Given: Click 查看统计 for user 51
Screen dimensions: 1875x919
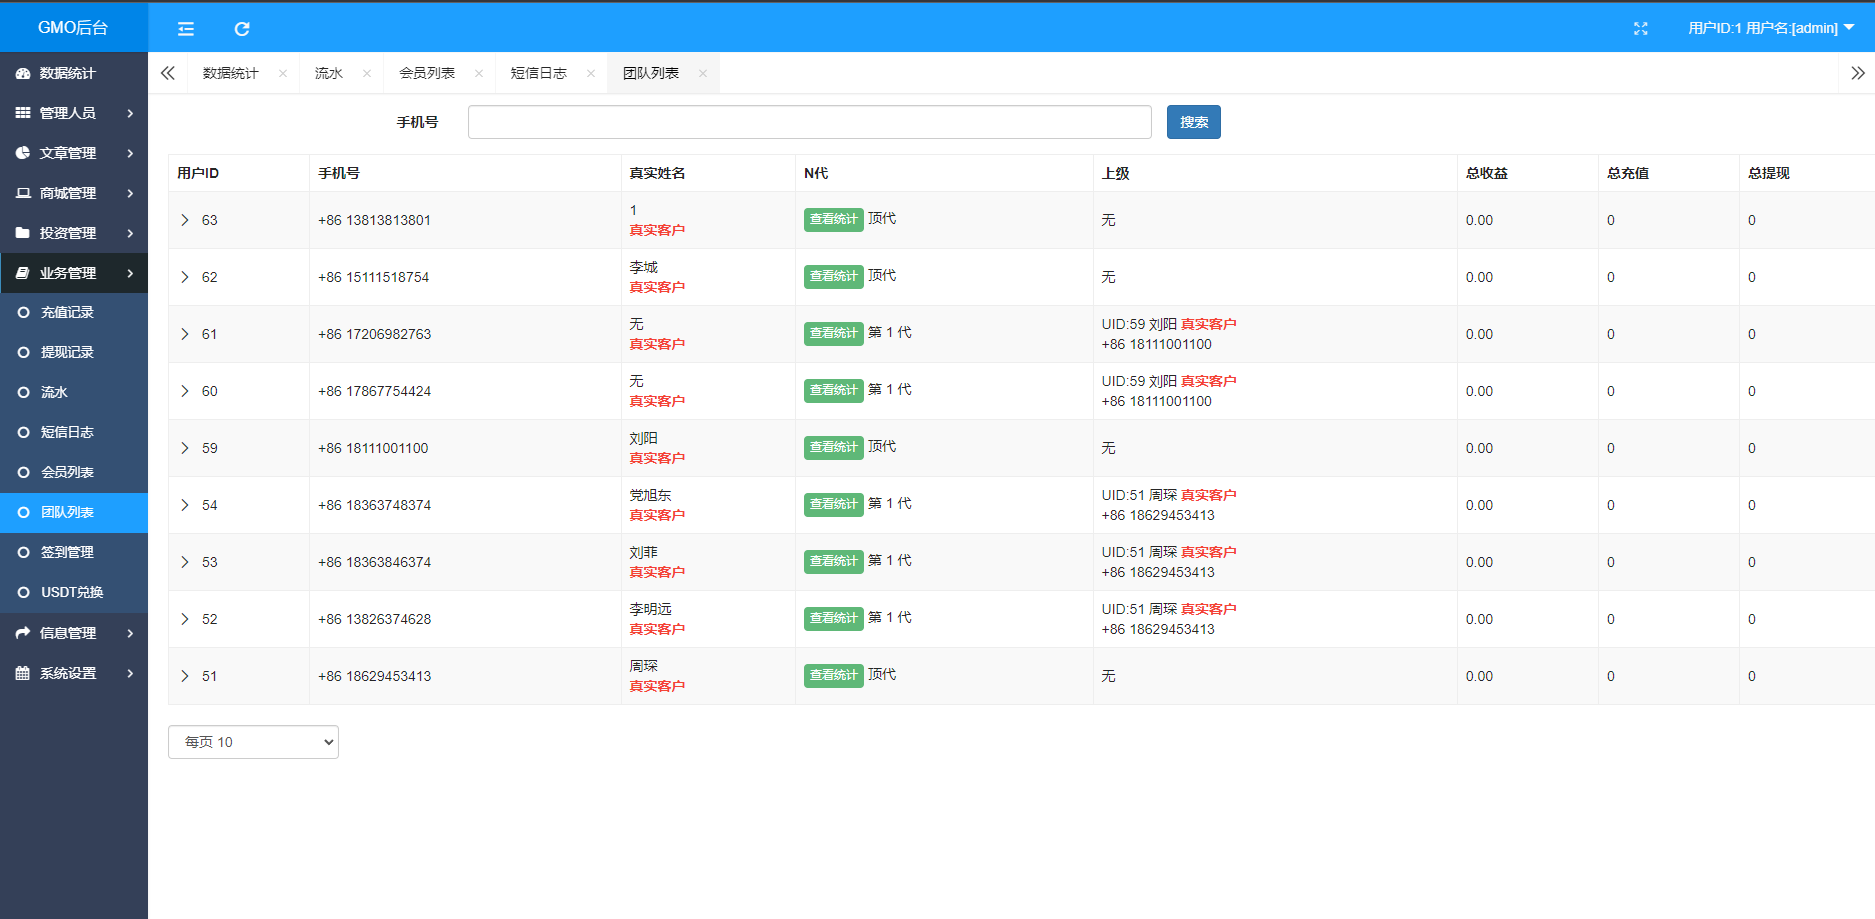Looking at the screenshot, I should point(834,675).
